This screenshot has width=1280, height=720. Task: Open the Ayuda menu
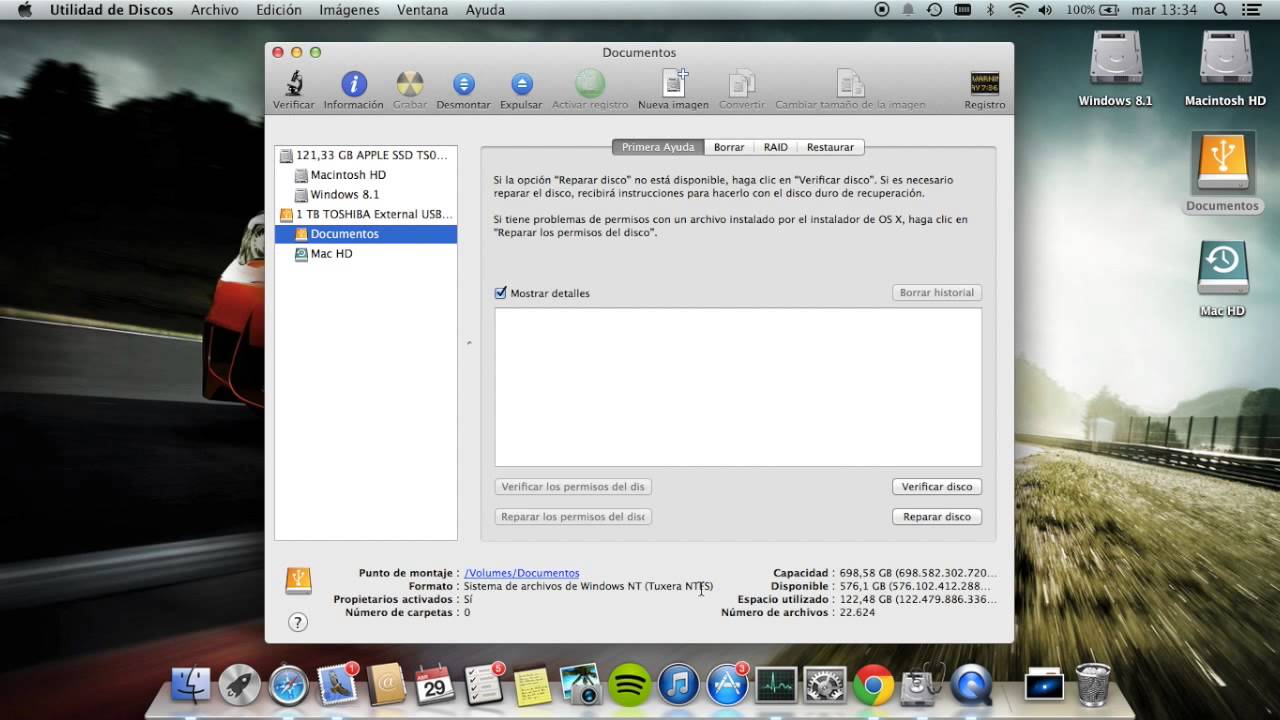click(x=485, y=10)
